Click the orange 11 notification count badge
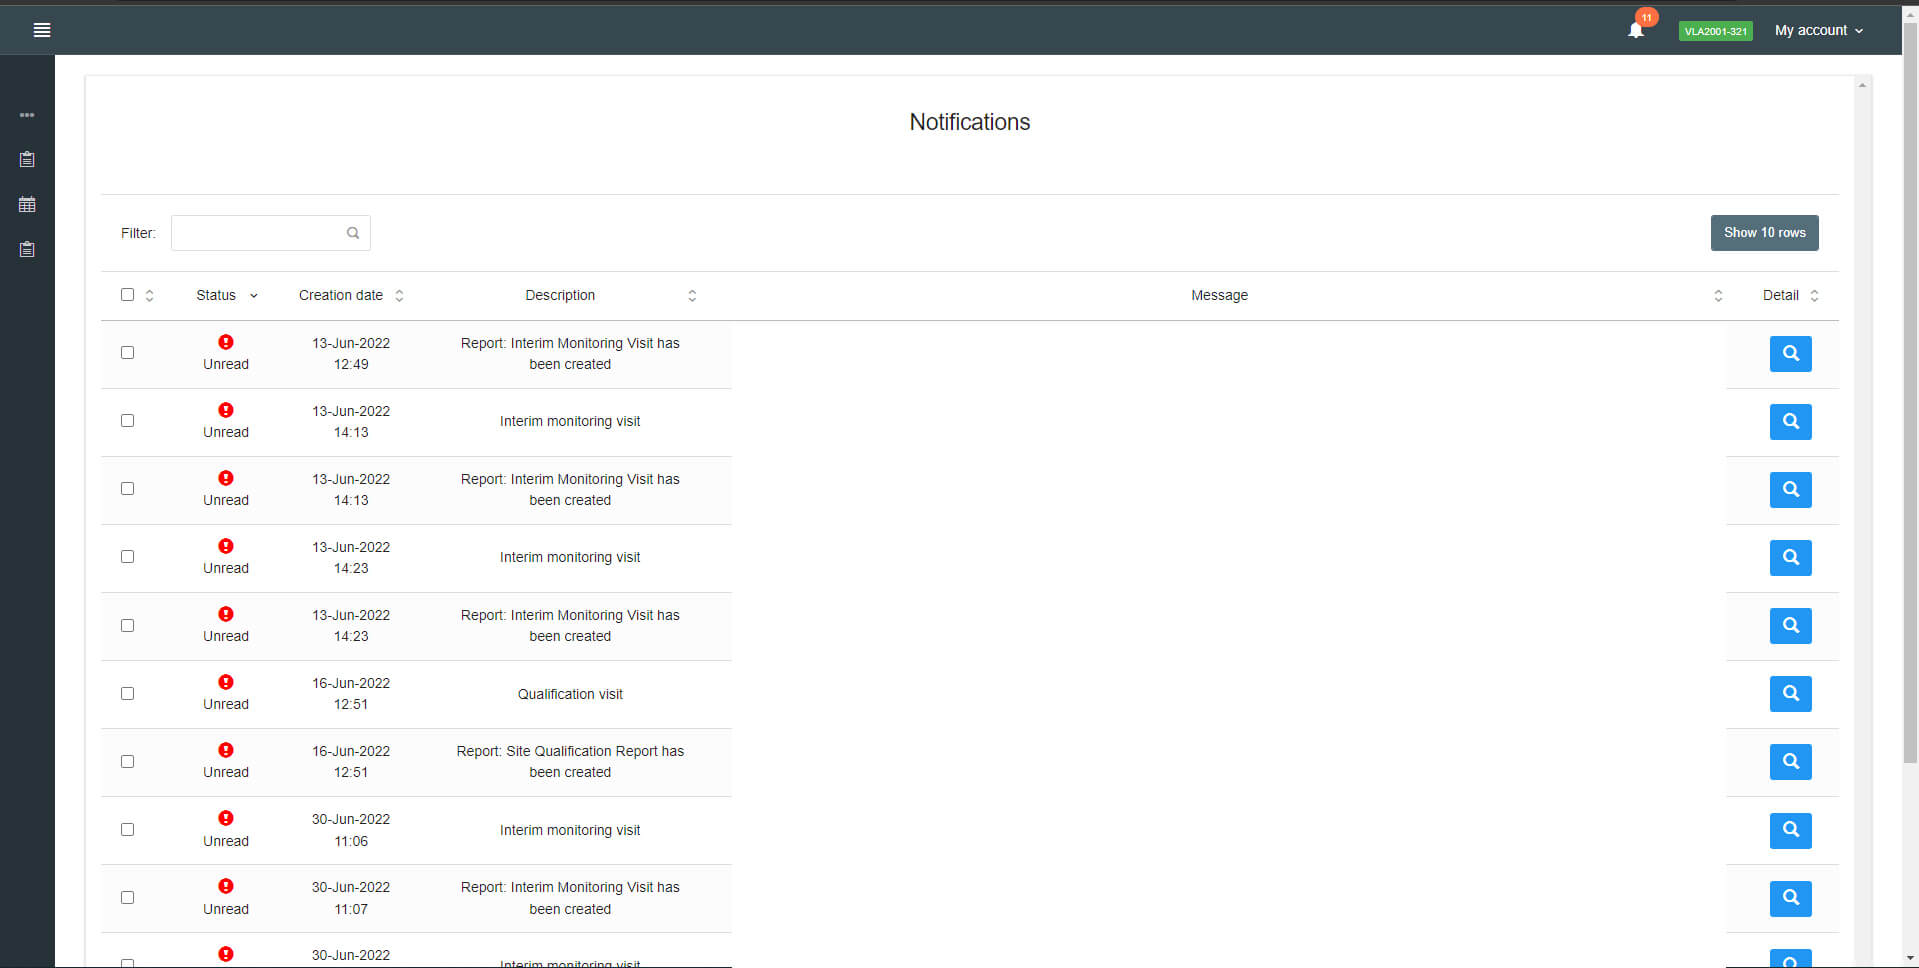 click(x=1646, y=17)
